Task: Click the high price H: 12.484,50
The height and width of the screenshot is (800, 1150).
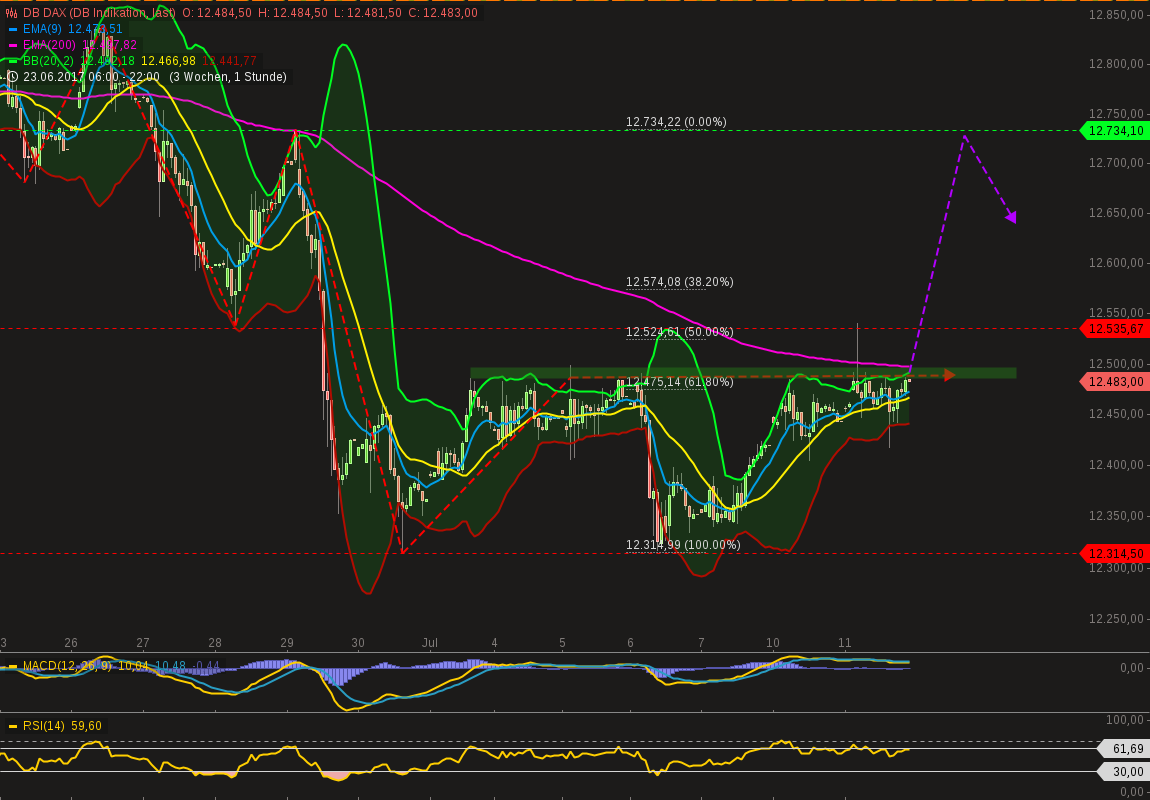Action: (x=293, y=12)
